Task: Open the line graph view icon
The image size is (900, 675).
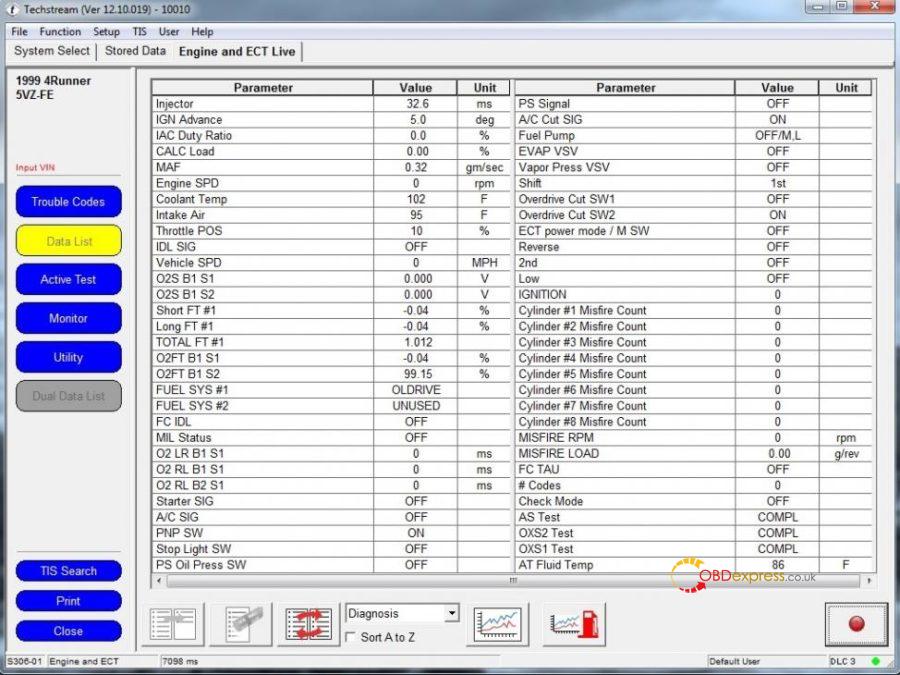Action: (497, 622)
